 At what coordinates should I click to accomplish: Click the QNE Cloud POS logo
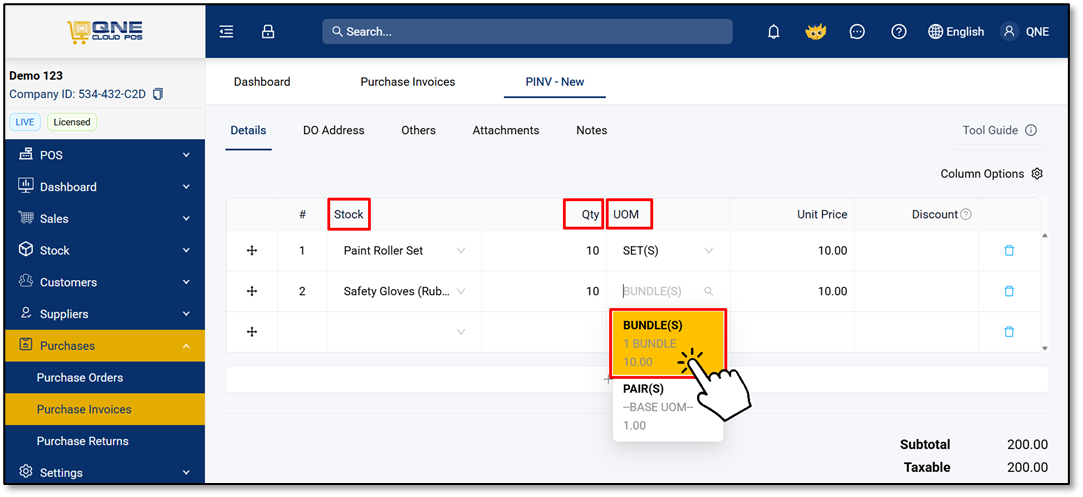click(105, 32)
